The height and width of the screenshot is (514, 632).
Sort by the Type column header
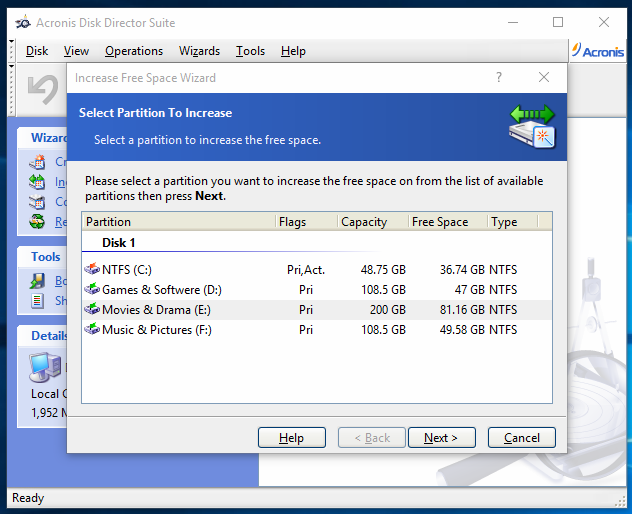pyautogui.click(x=513, y=222)
